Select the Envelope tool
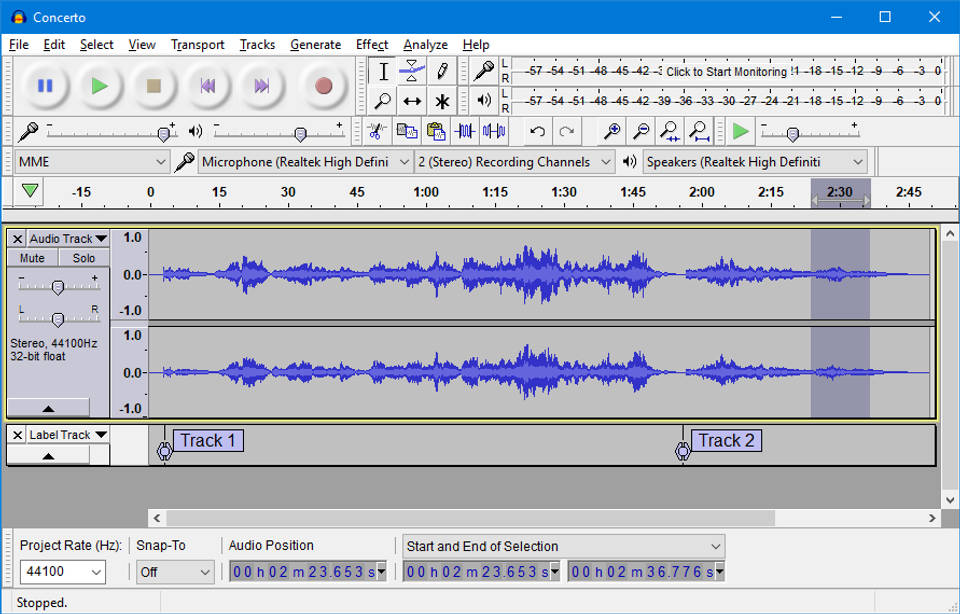Image resolution: width=960 pixels, height=614 pixels. tap(412, 72)
